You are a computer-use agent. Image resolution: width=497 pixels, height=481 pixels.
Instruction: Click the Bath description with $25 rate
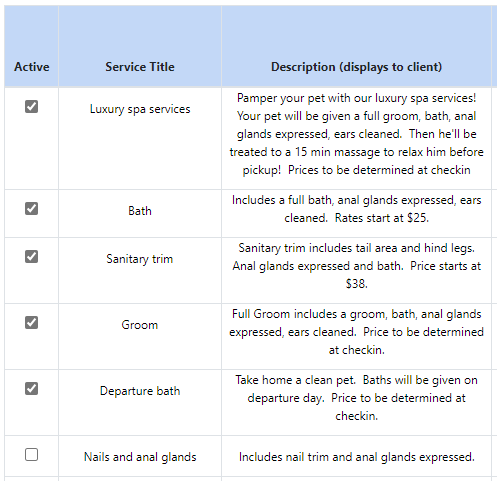356,209
